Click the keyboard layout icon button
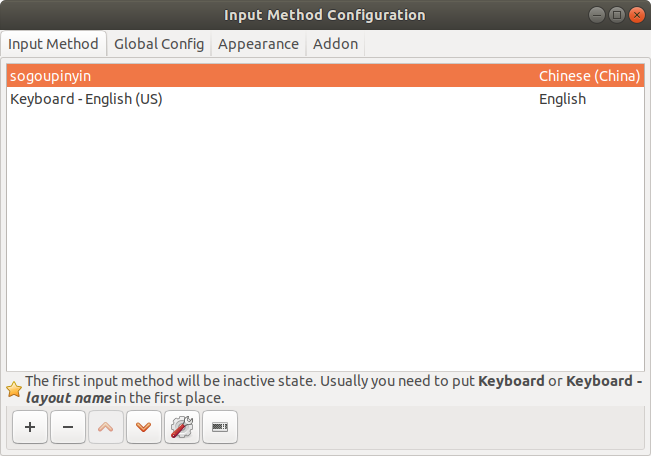 pos(220,427)
